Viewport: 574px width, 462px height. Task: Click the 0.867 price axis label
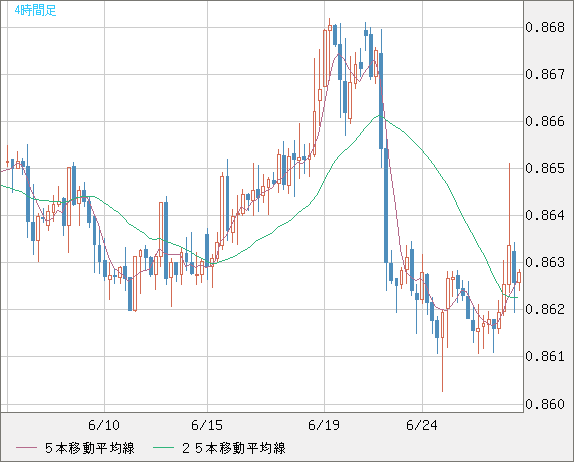tap(545, 74)
